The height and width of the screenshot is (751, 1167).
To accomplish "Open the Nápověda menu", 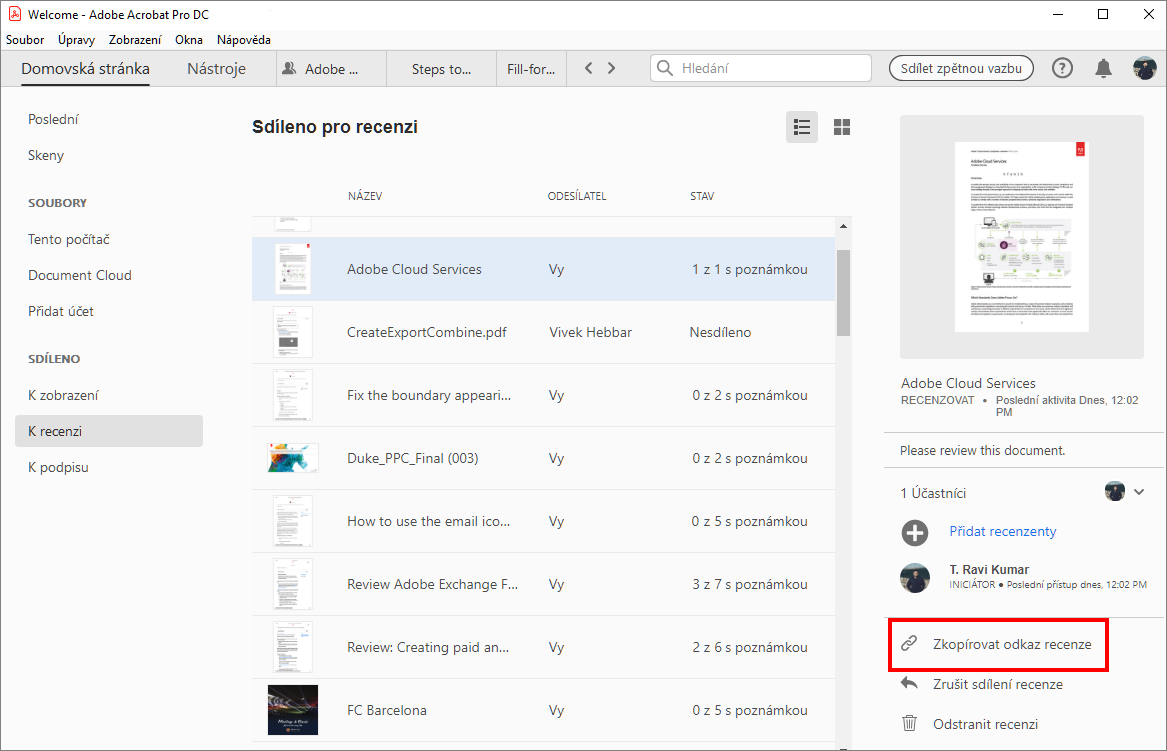I will point(243,39).
